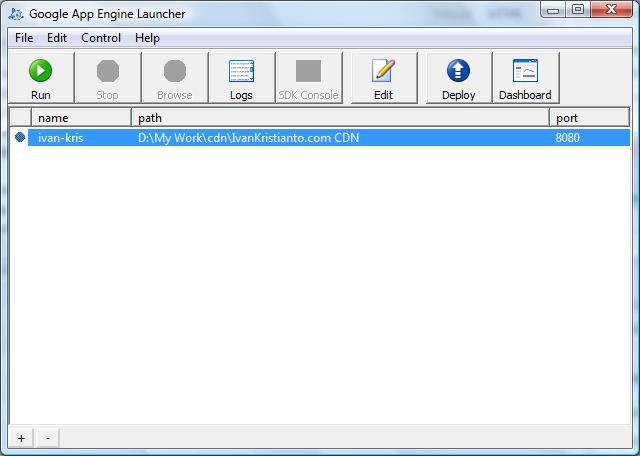This screenshot has height=456, width=640.
Task: Open the Help menu
Action: tap(147, 38)
